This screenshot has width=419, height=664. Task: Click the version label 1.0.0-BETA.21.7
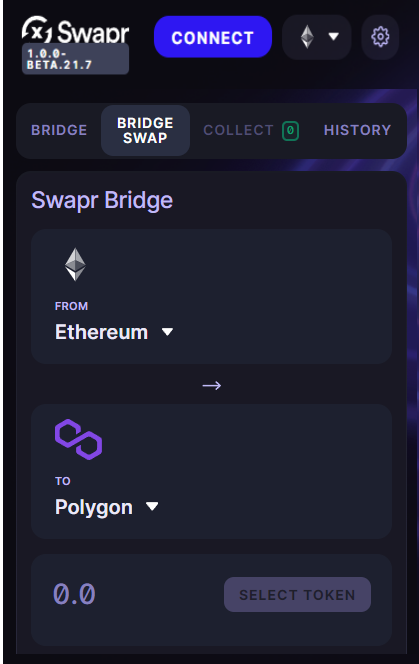pos(75,59)
